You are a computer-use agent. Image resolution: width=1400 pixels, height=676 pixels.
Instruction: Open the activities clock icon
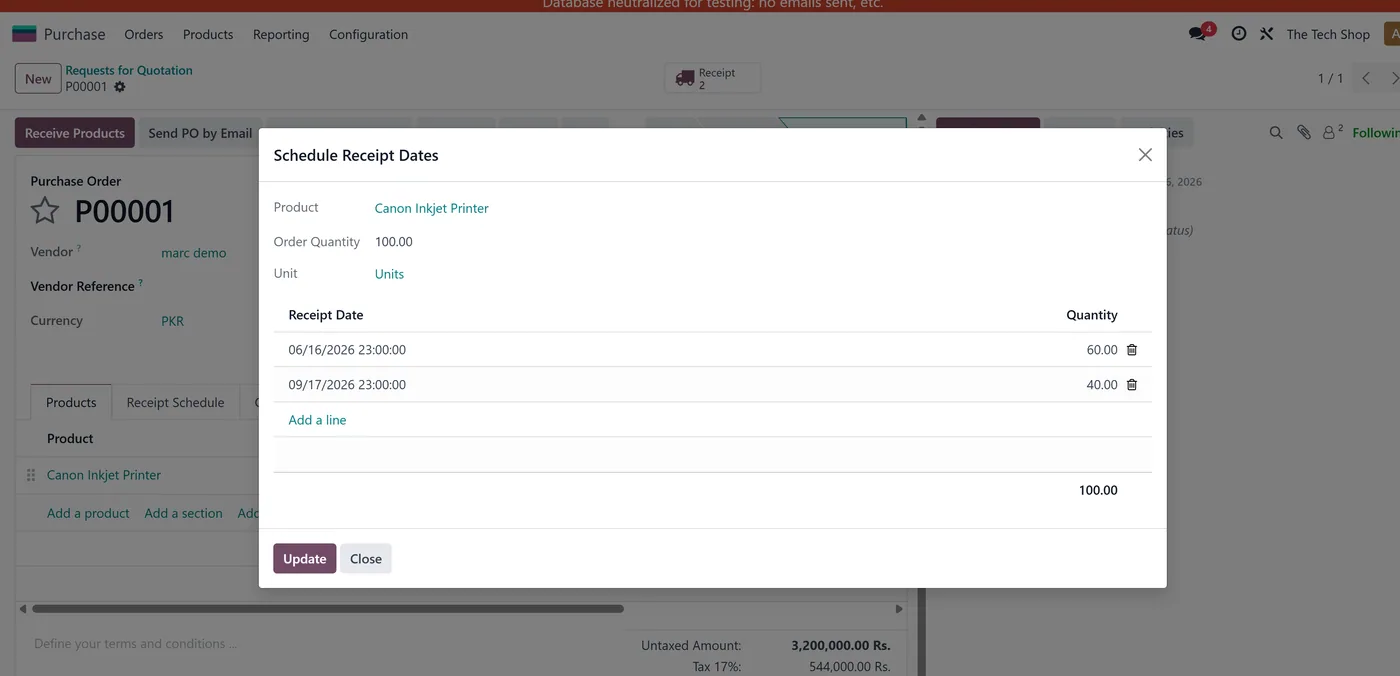coord(1239,34)
